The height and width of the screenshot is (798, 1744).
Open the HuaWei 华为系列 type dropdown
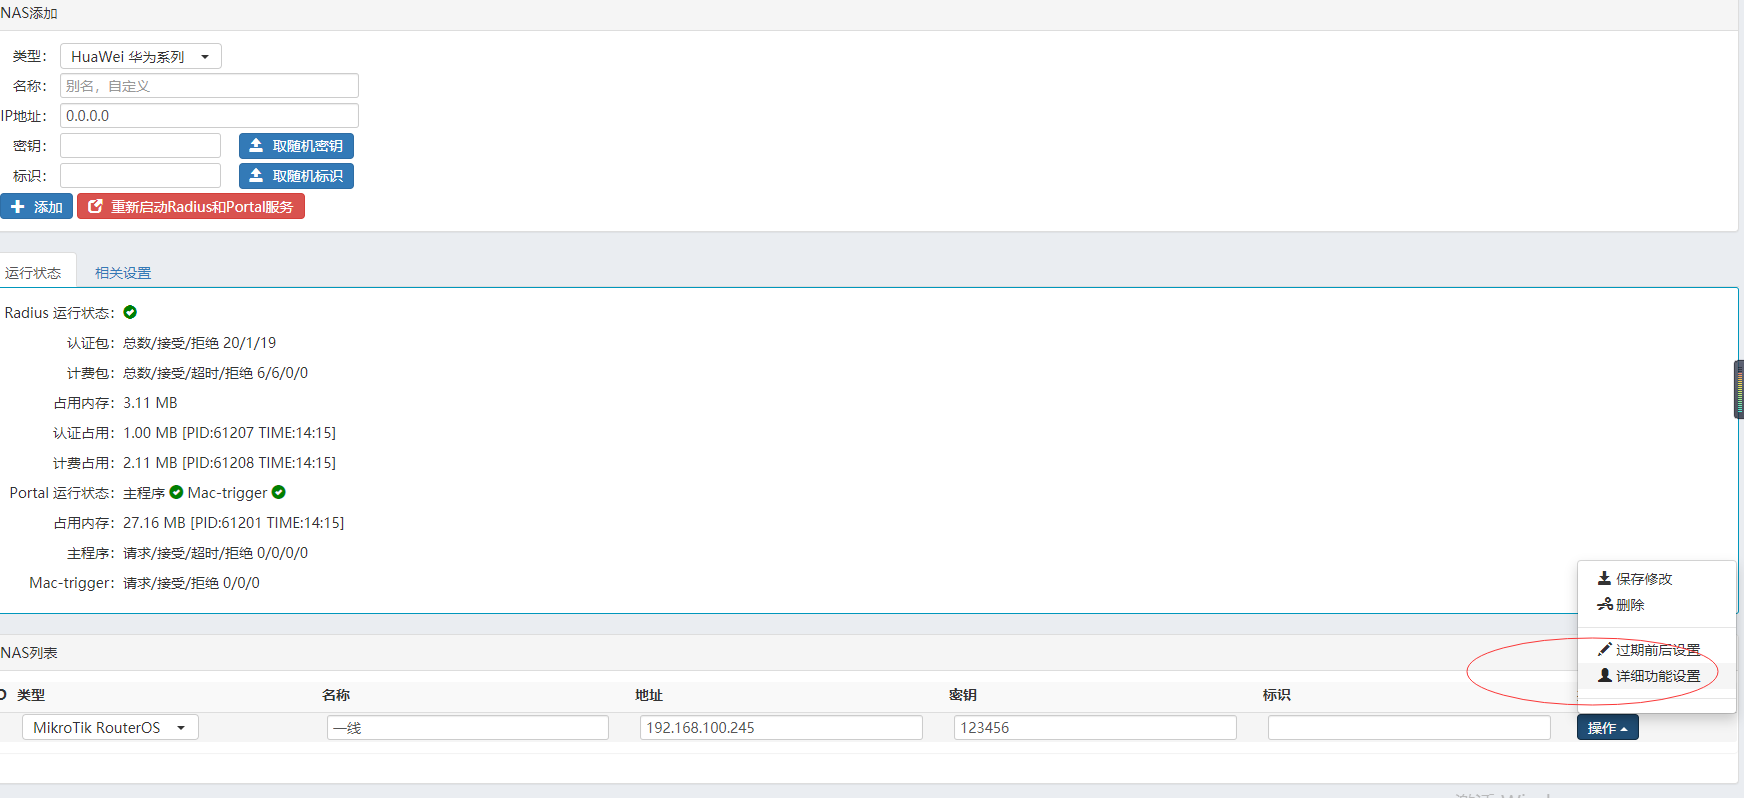141,57
